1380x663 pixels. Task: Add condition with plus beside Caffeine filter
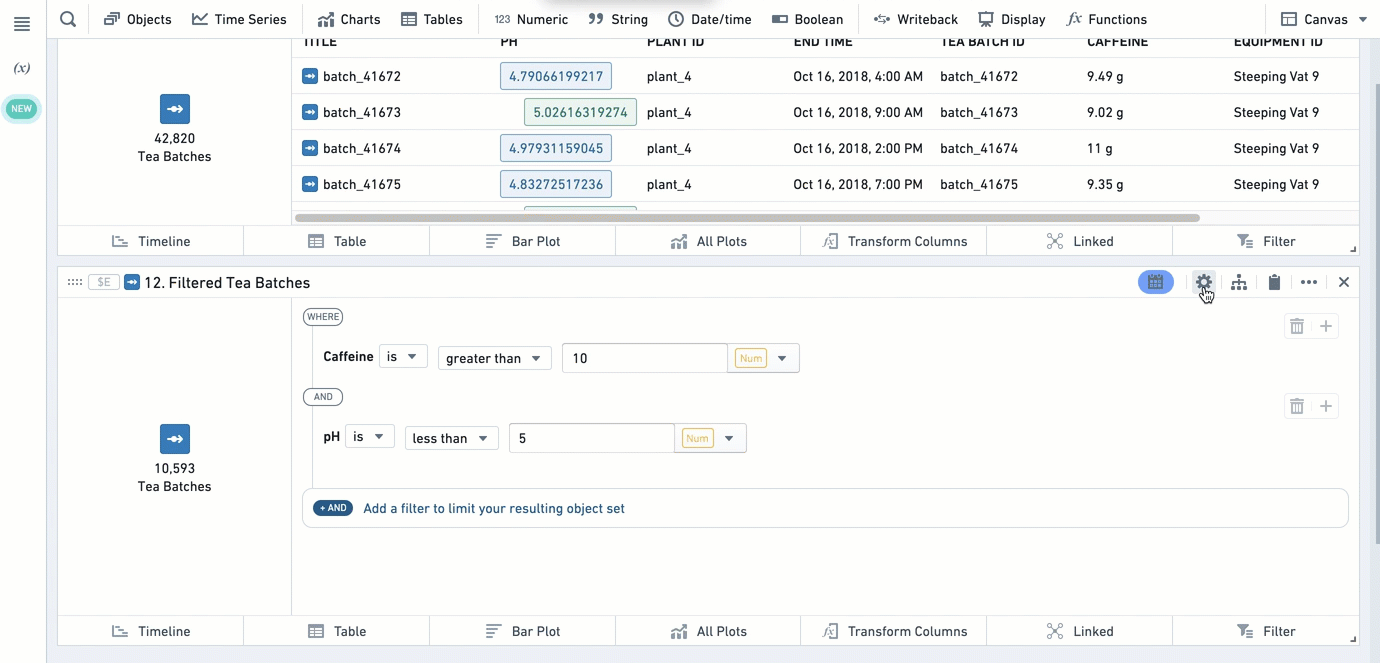1326,326
